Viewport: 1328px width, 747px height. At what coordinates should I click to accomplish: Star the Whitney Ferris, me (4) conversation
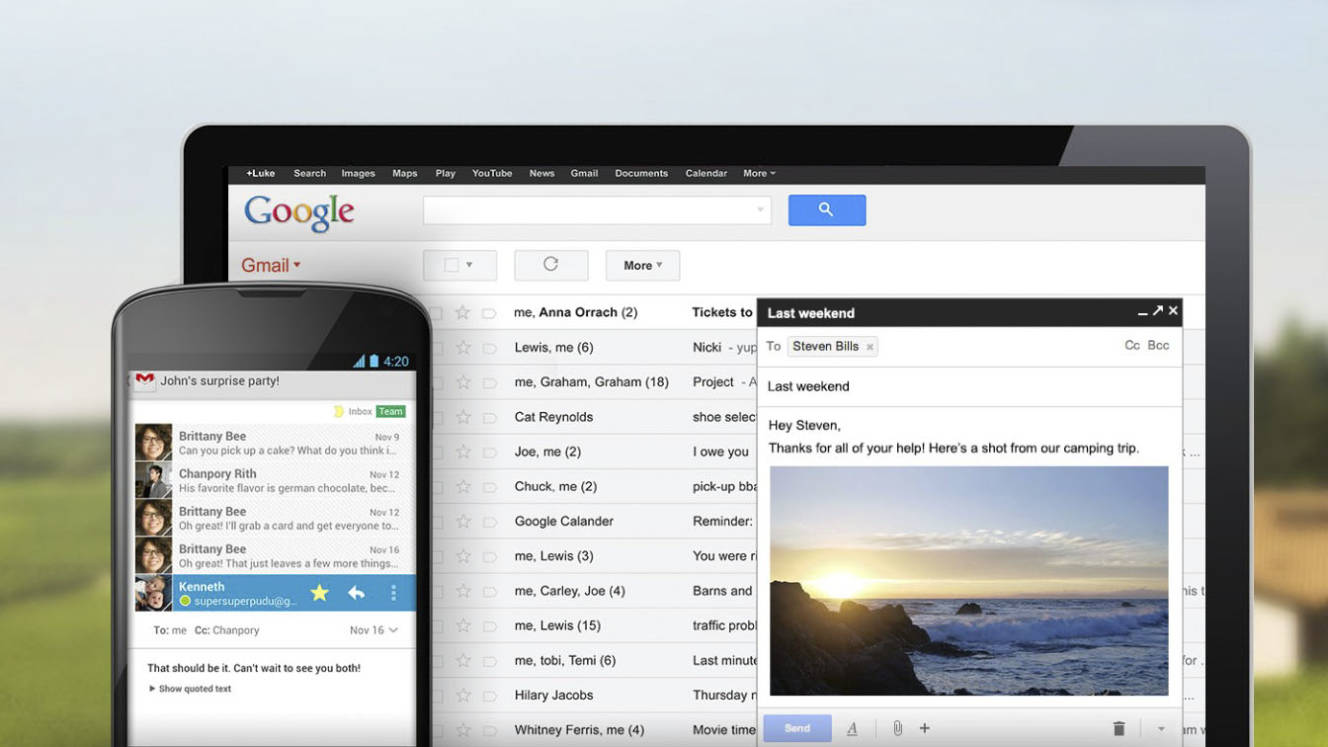[x=462, y=730]
